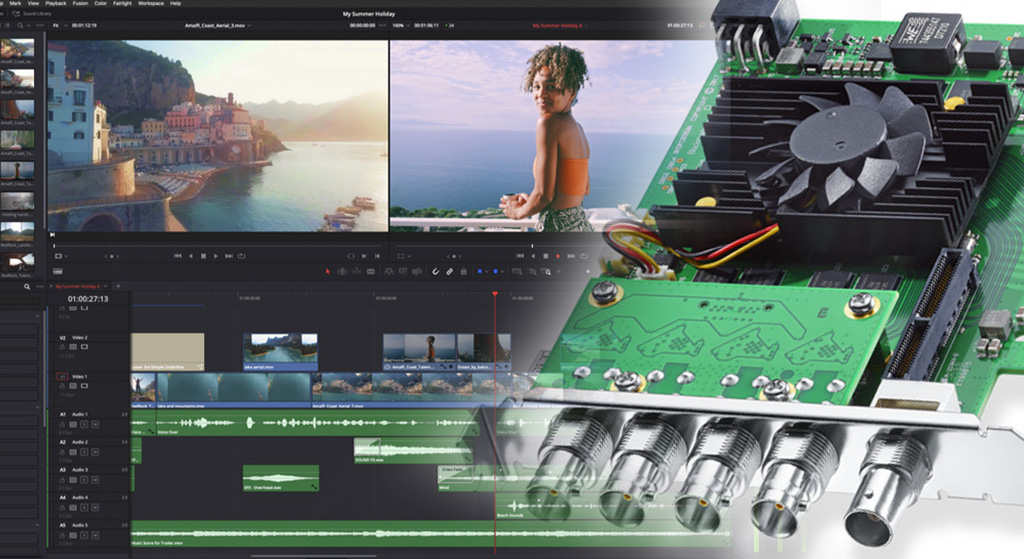
Task: Open the Fairlight menu
Action: click(x=122, y=3)
